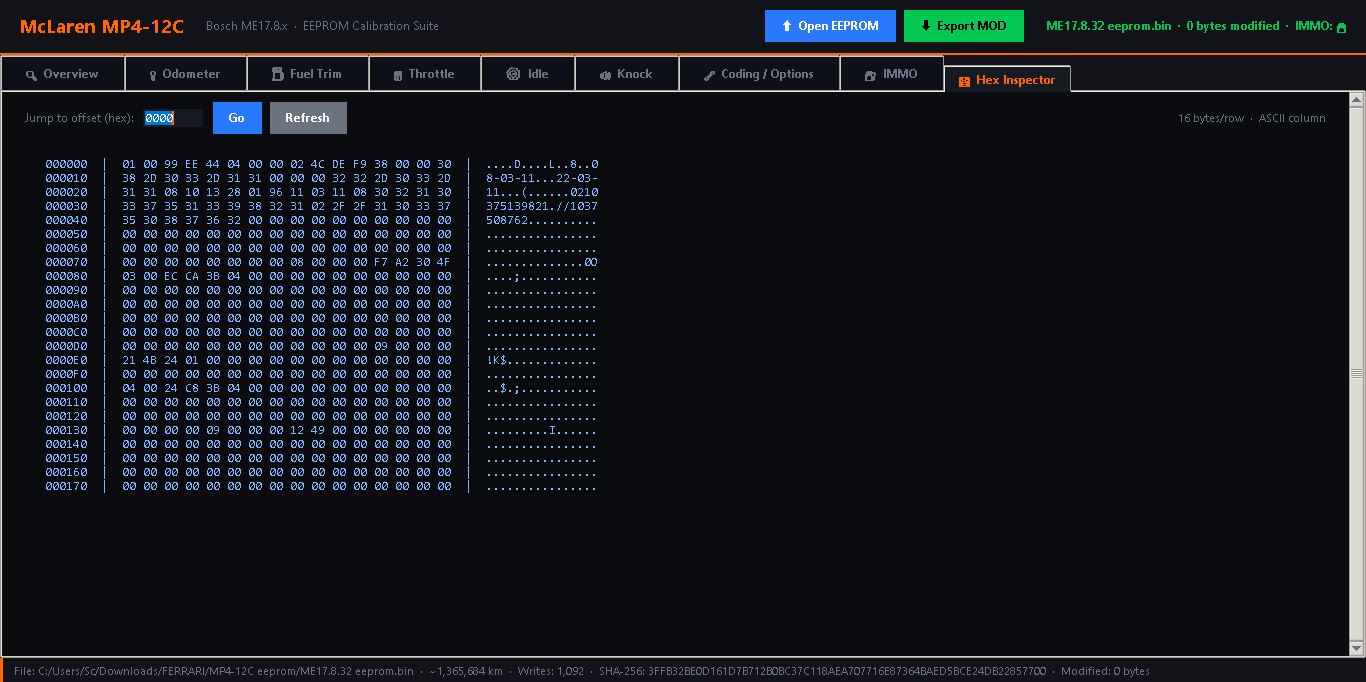Click 'Modified: 0 bytes' in status bar
Image resolution: width=1366 pixels, height=682 pixels.
pos(1105,671)
